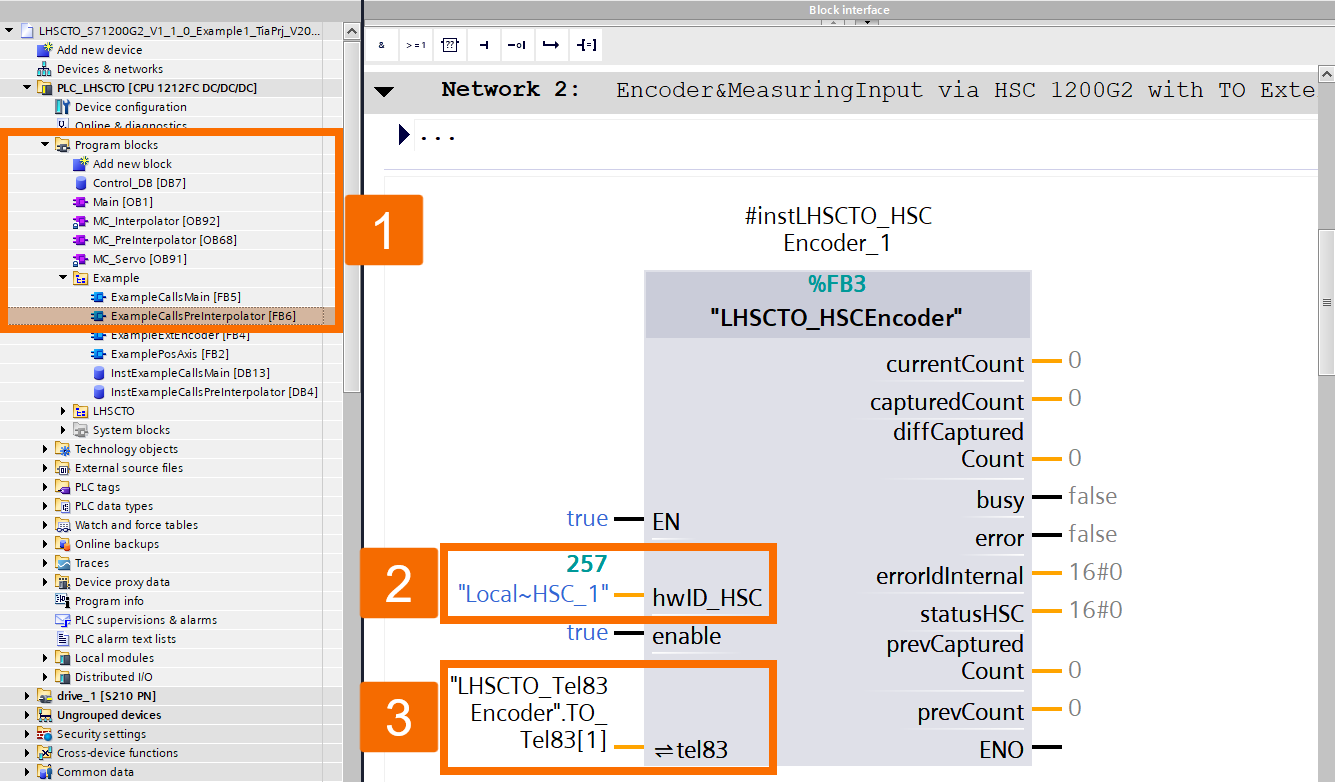
Task: Click the Device configuration icon
Action: (x=63, y=107)
